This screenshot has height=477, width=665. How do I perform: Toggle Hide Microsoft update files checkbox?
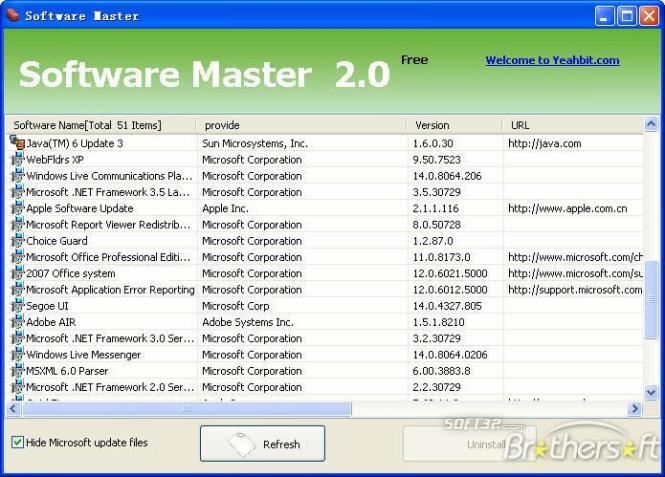click(17, 442)
